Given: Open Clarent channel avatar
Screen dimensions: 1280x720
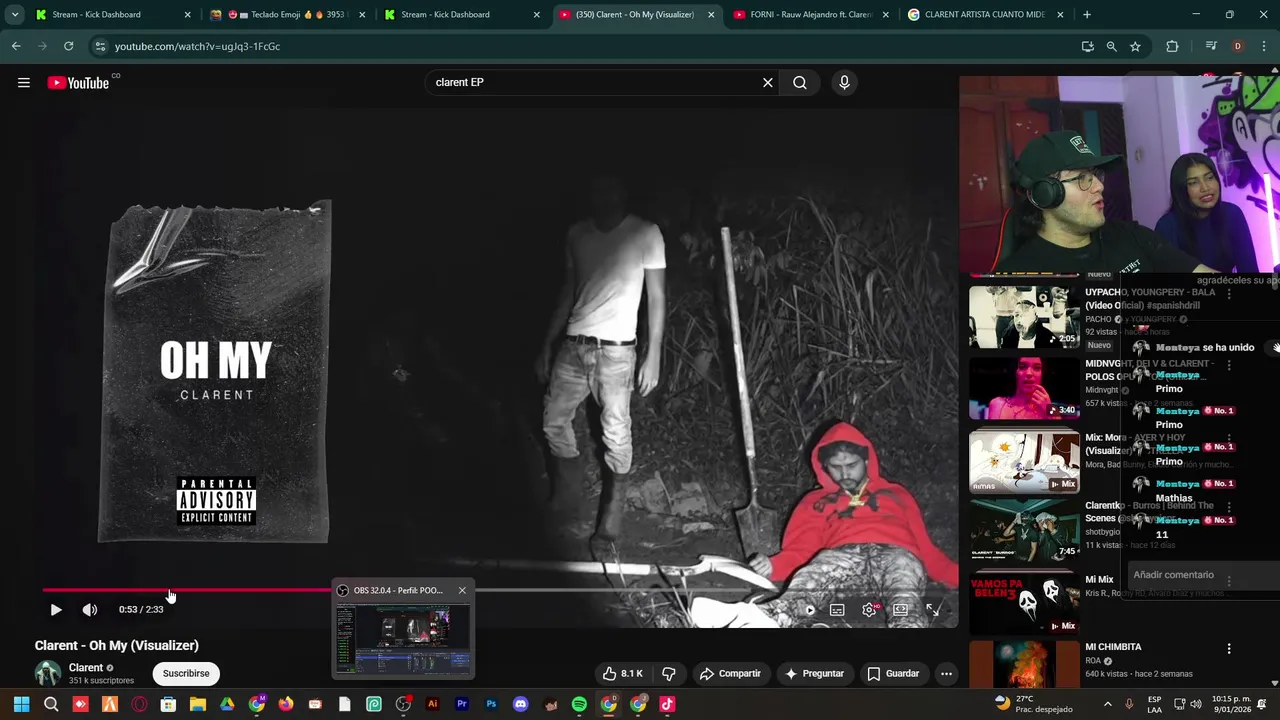Looking at the screenshot, I should point(48,673).
